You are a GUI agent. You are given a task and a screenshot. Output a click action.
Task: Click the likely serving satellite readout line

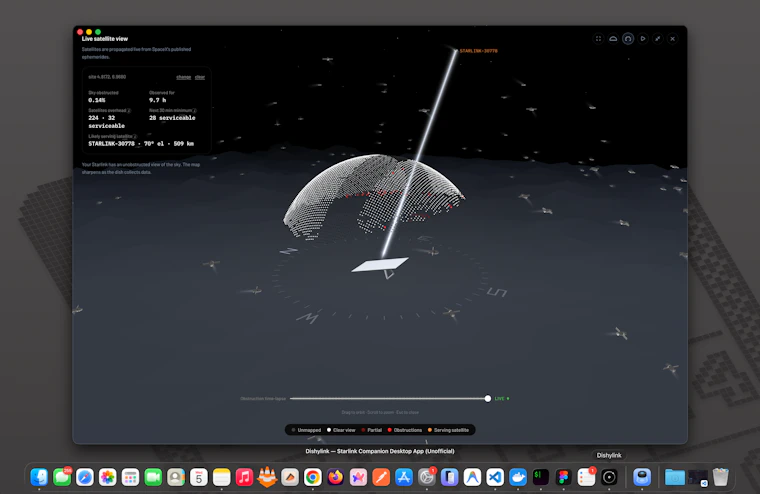tap(141, 143)
